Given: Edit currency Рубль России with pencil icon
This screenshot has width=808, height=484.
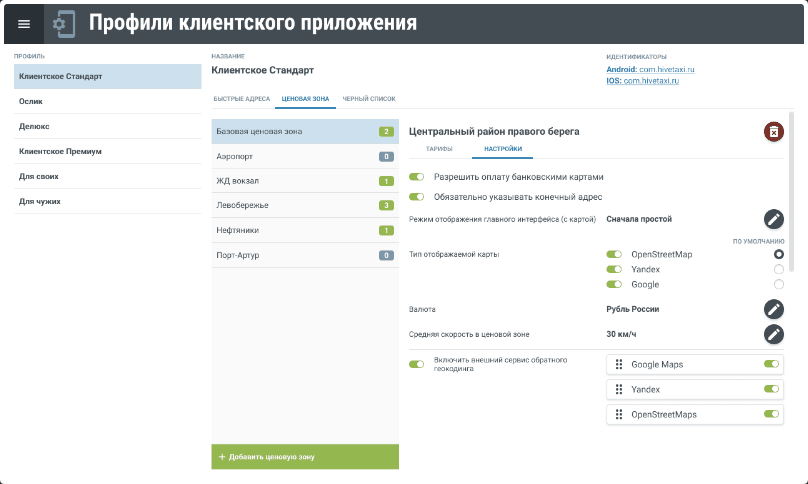Looking at the screenshot, I should pyautogui.click(x=773, y=309).
